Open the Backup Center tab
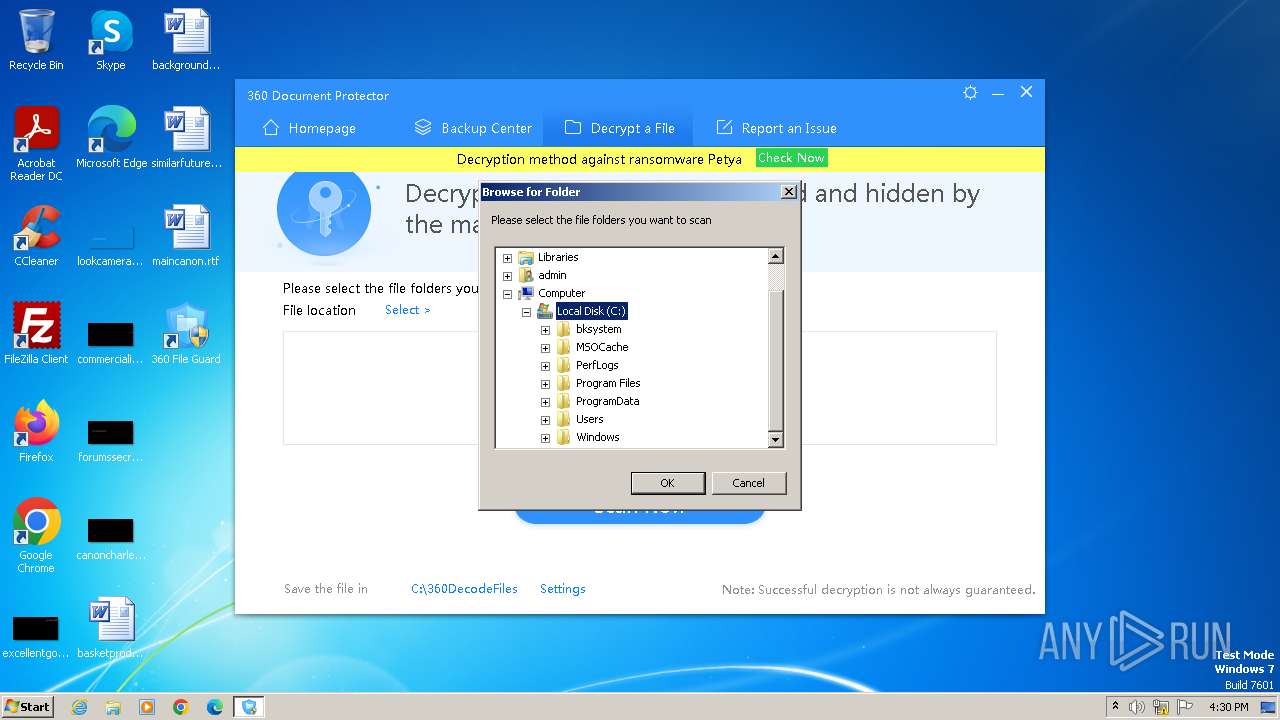Viewport: 1280px width, 720px height. pos(473,128)
